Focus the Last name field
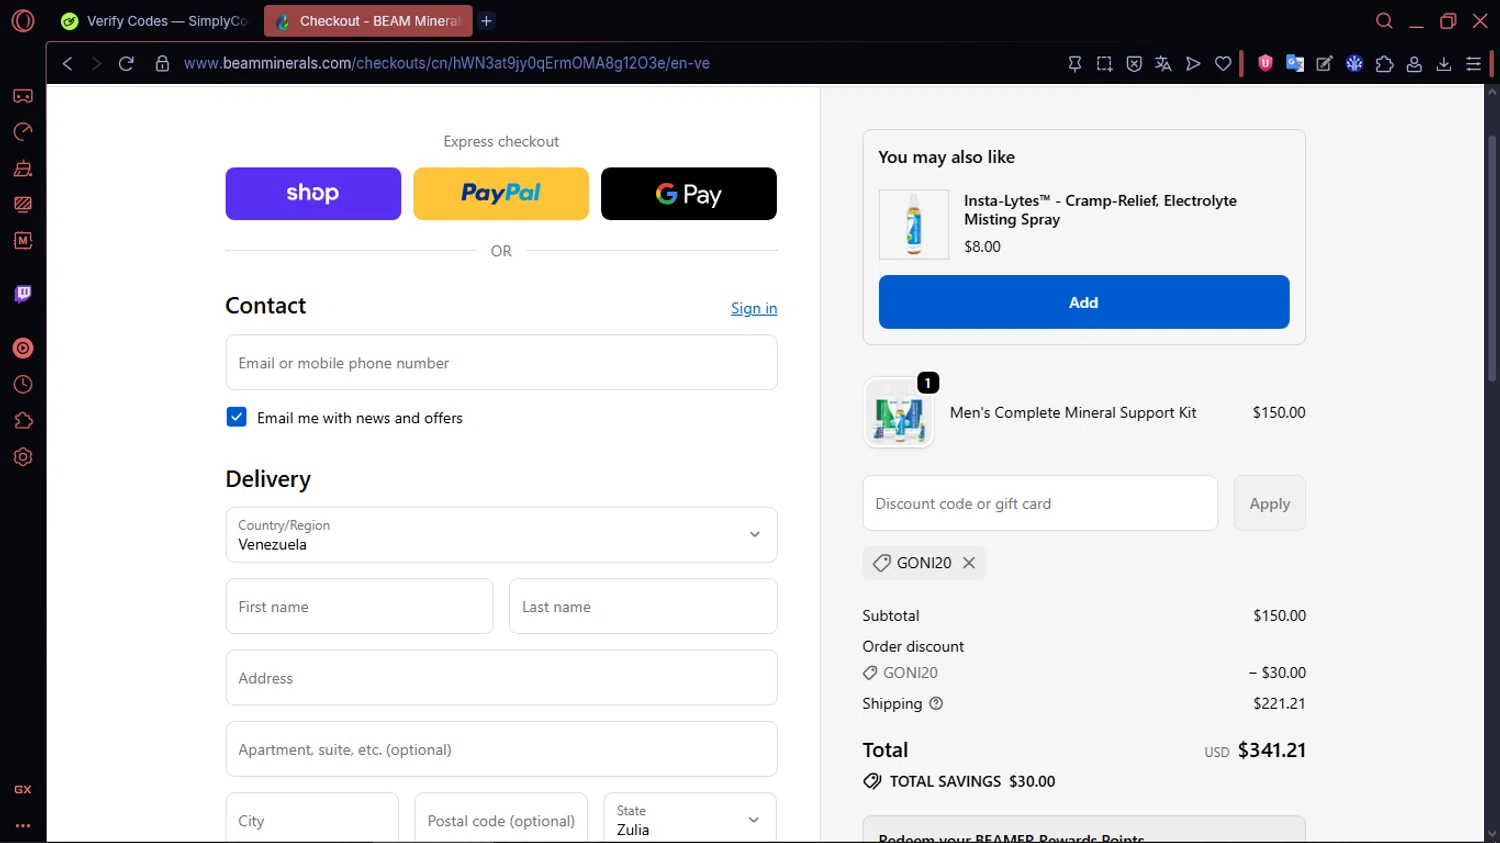1500x843 pixels. (643, 606)
